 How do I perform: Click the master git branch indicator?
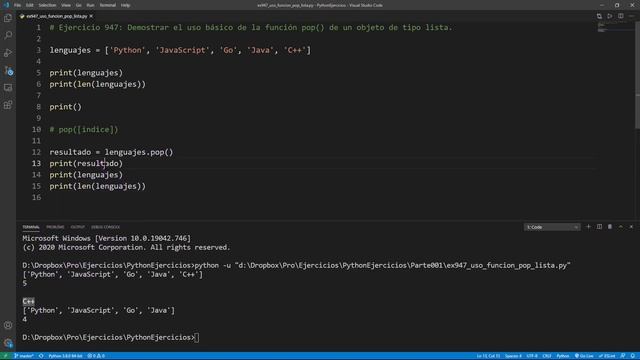coord(23,356)
